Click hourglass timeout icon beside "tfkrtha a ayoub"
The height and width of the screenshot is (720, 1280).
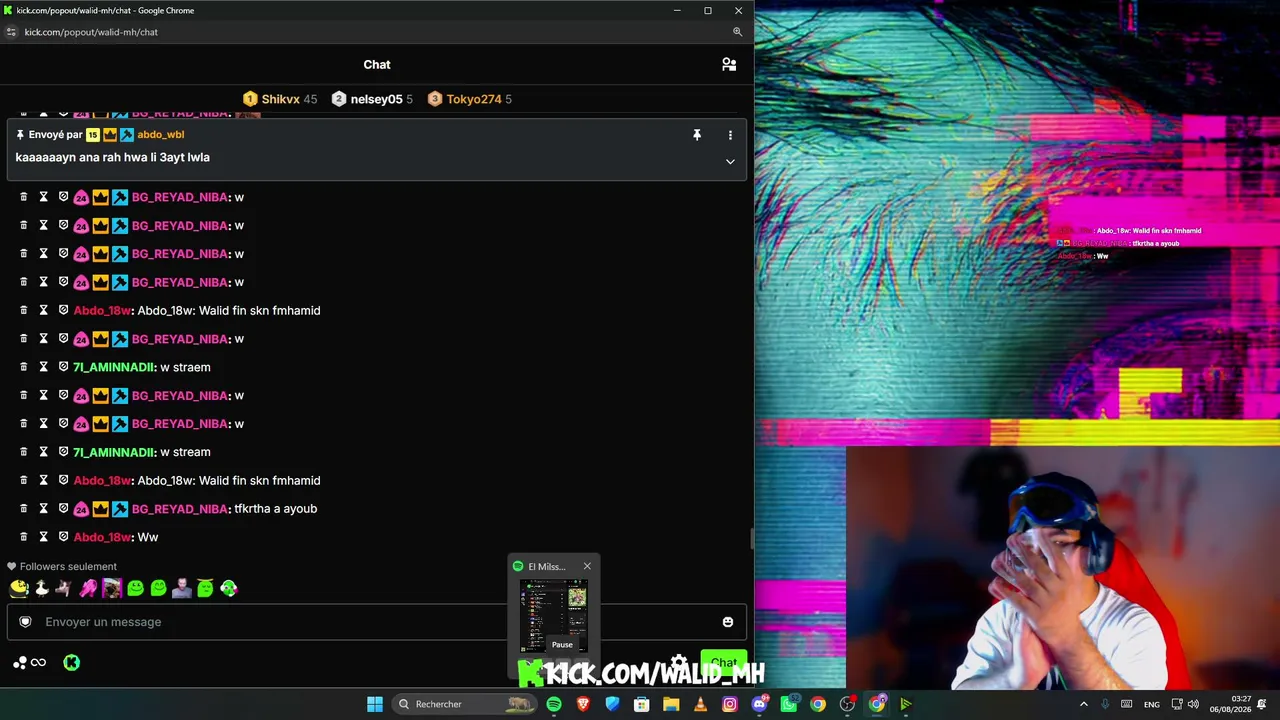(43, 509)
